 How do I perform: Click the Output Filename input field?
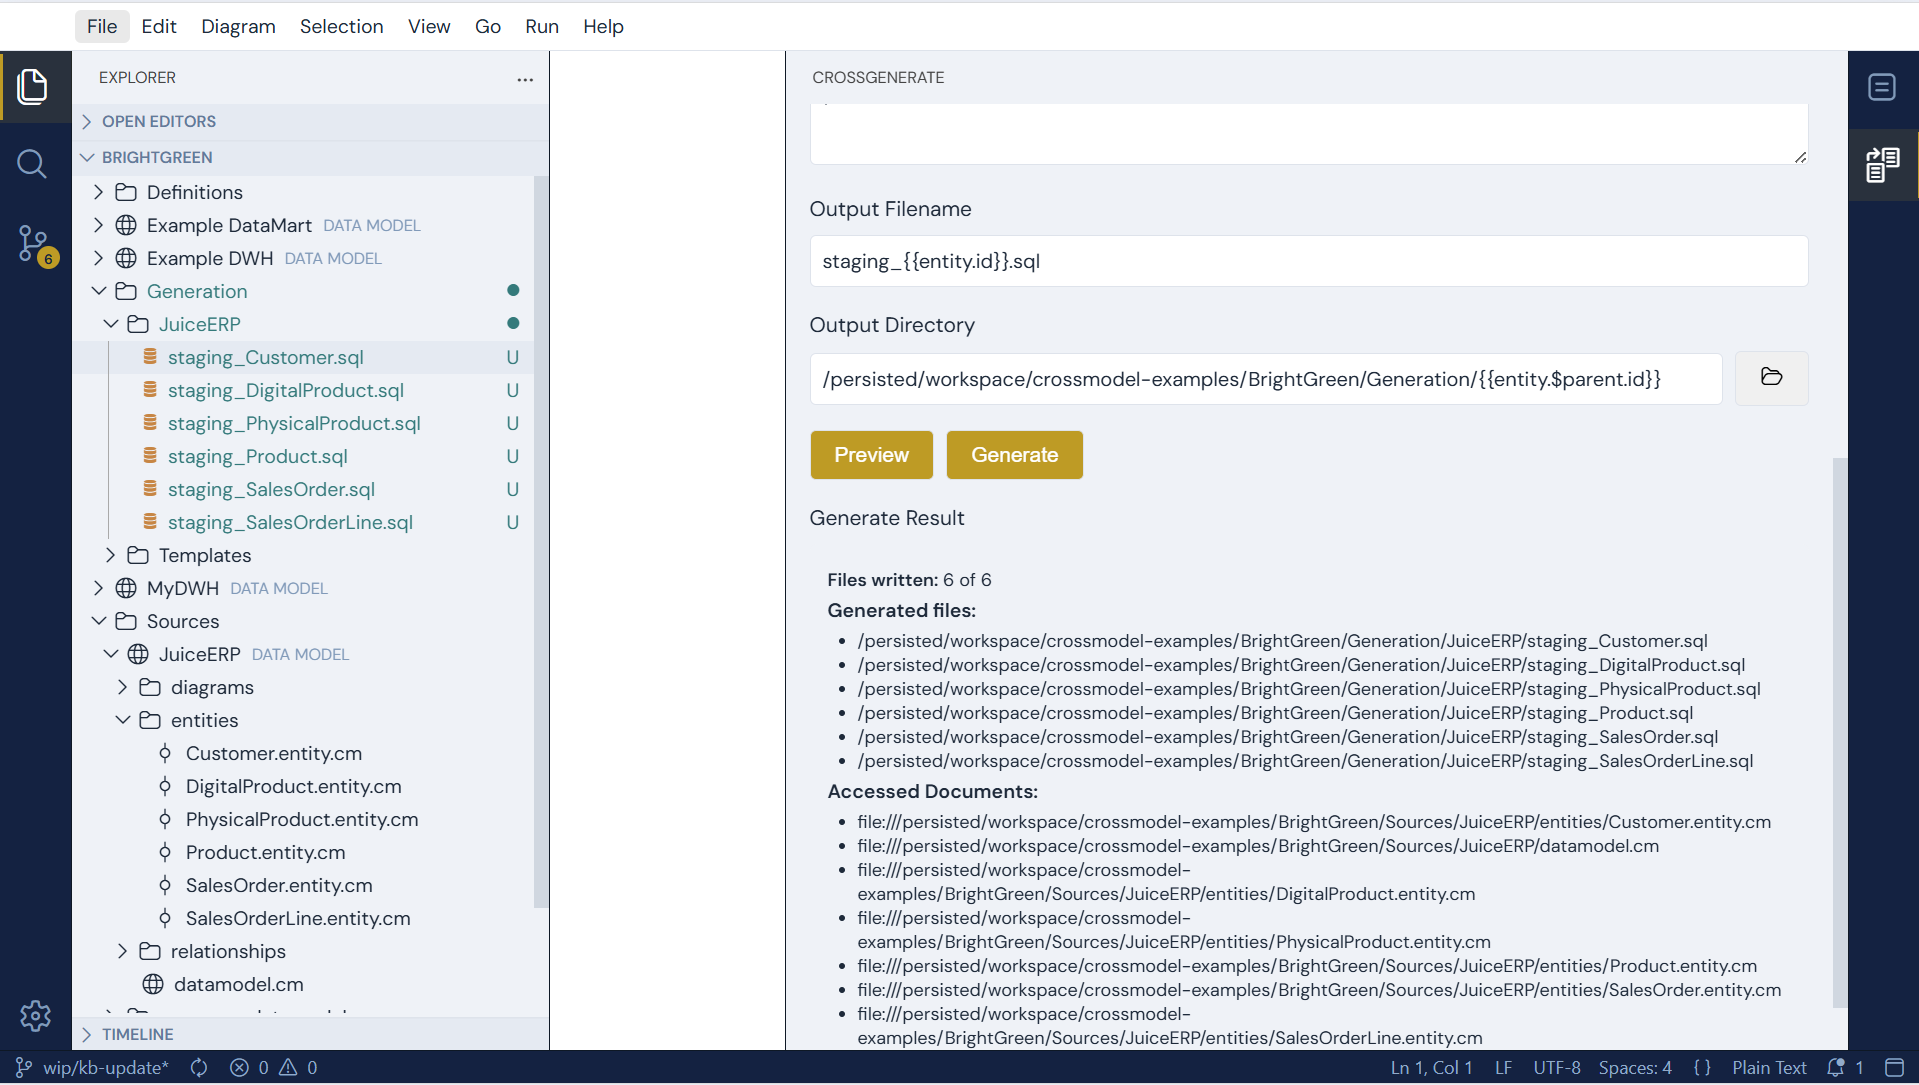click(x=1308, y=261)
